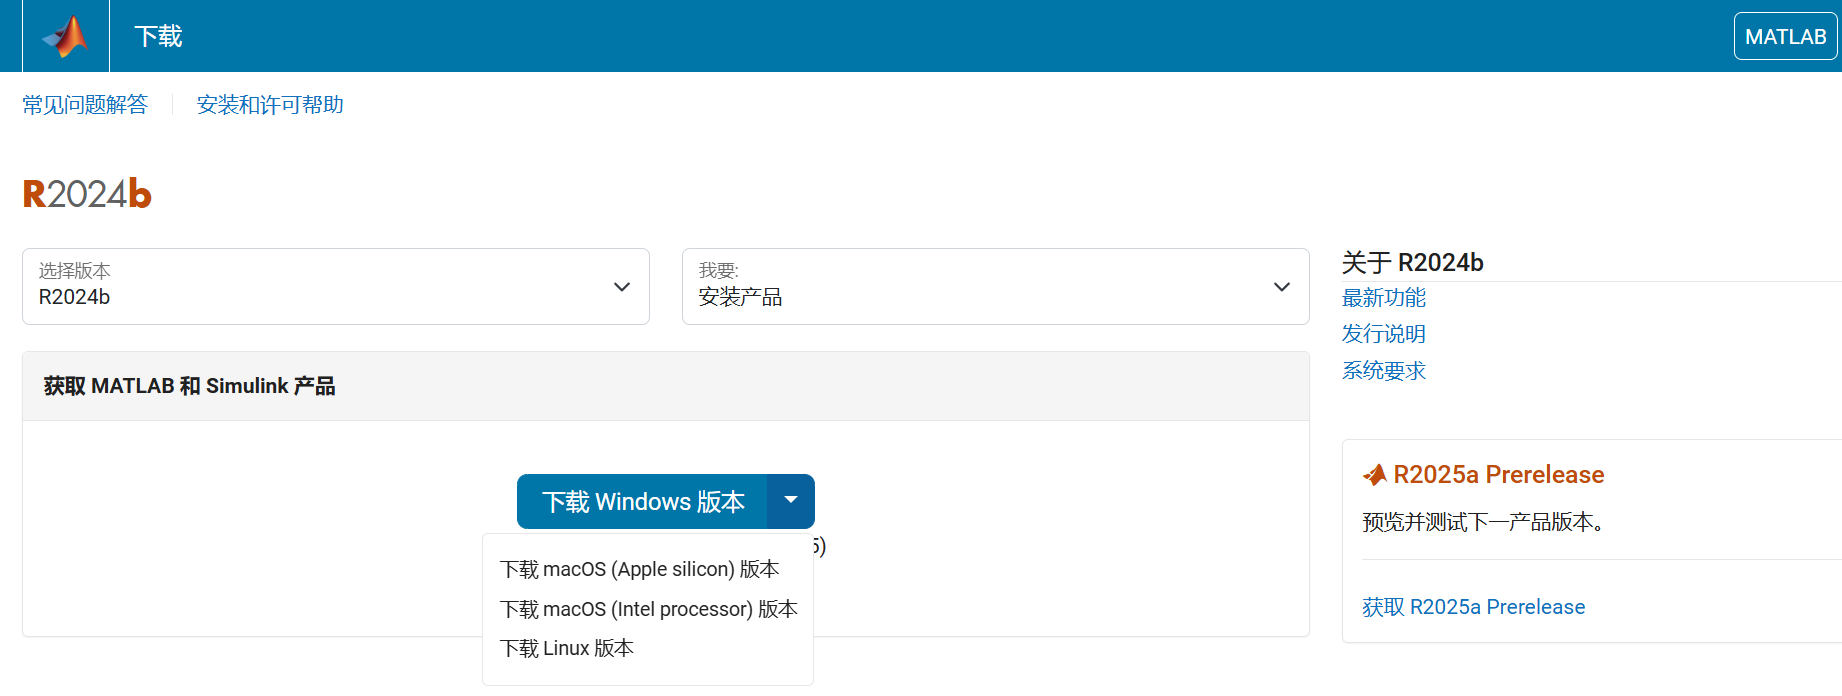Click the MathWorks logo in header
This screenshot has height=696, width=1842.
pyautogui.click(x=65, y=37)
